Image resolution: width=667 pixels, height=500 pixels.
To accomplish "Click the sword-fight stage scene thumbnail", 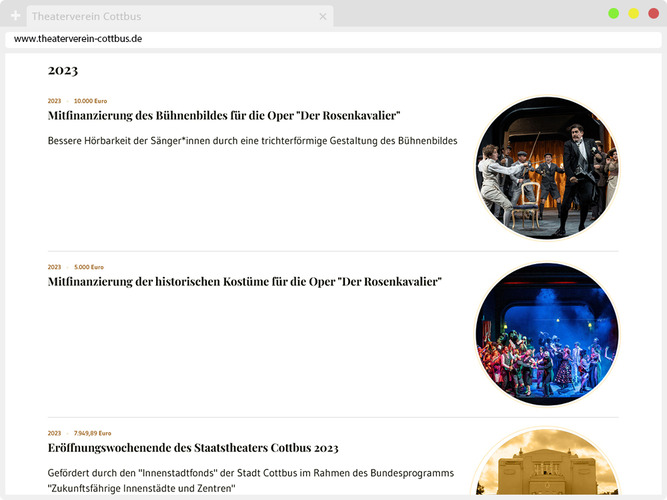I will click(x=546, y=168).
